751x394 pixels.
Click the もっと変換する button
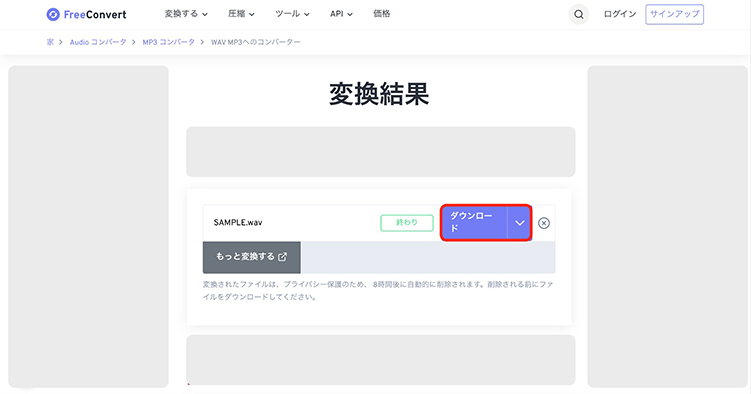pos(252,257)
